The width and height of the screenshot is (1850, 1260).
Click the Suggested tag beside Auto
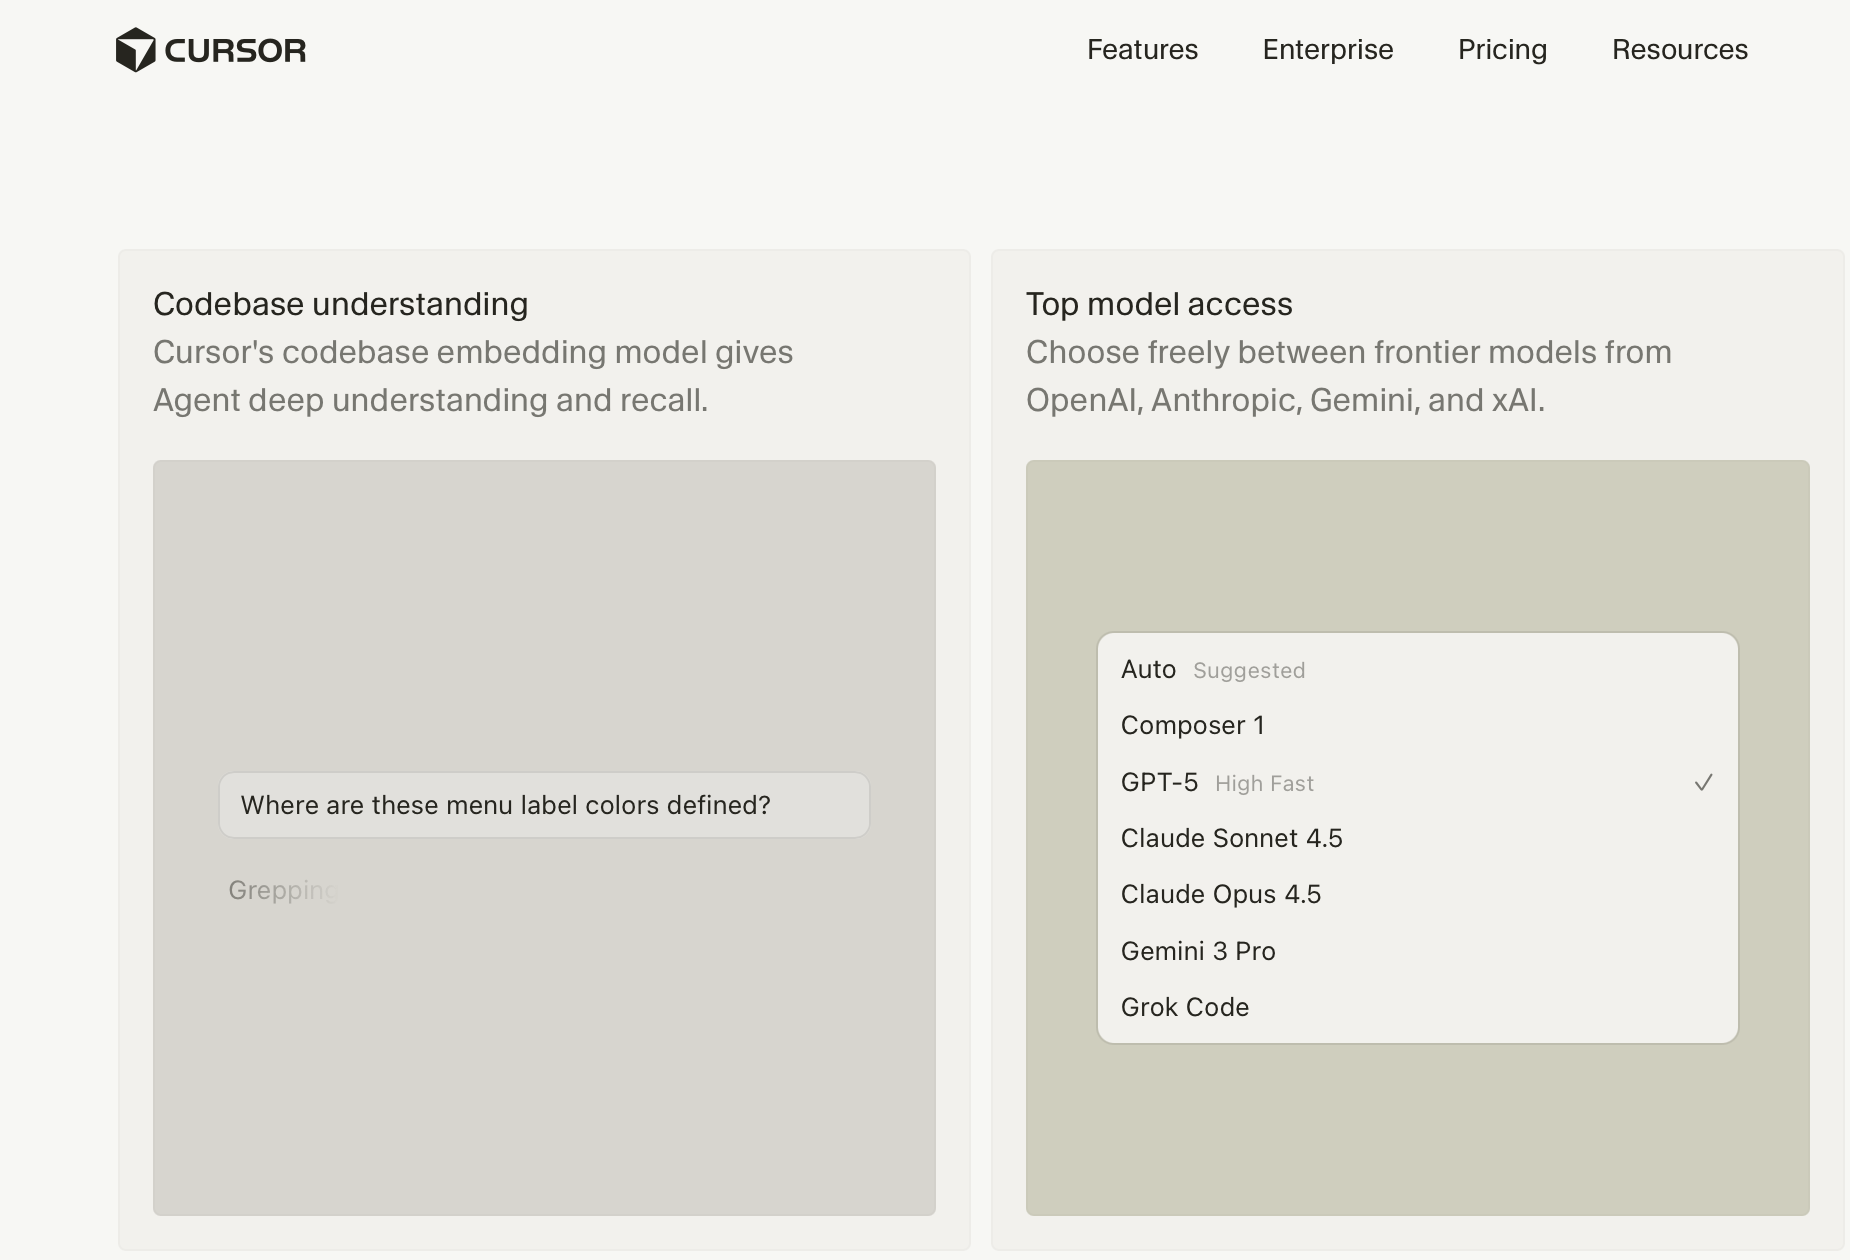tap(1249, 671)
